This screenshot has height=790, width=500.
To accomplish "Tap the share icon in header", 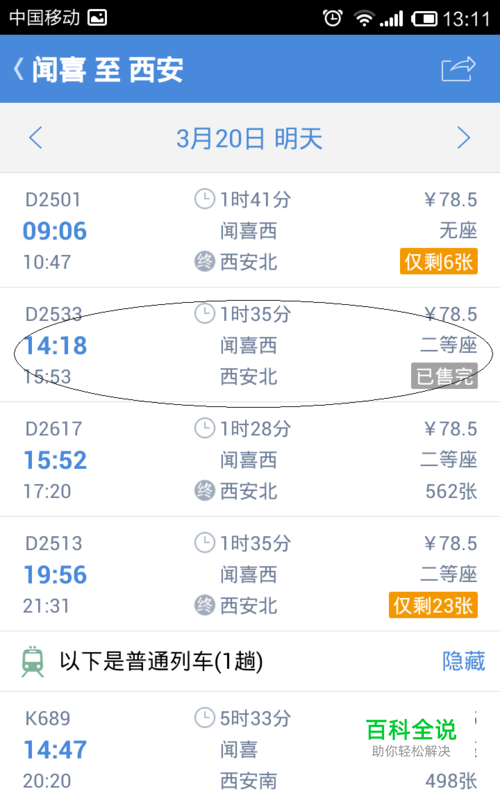I will 458,69.
